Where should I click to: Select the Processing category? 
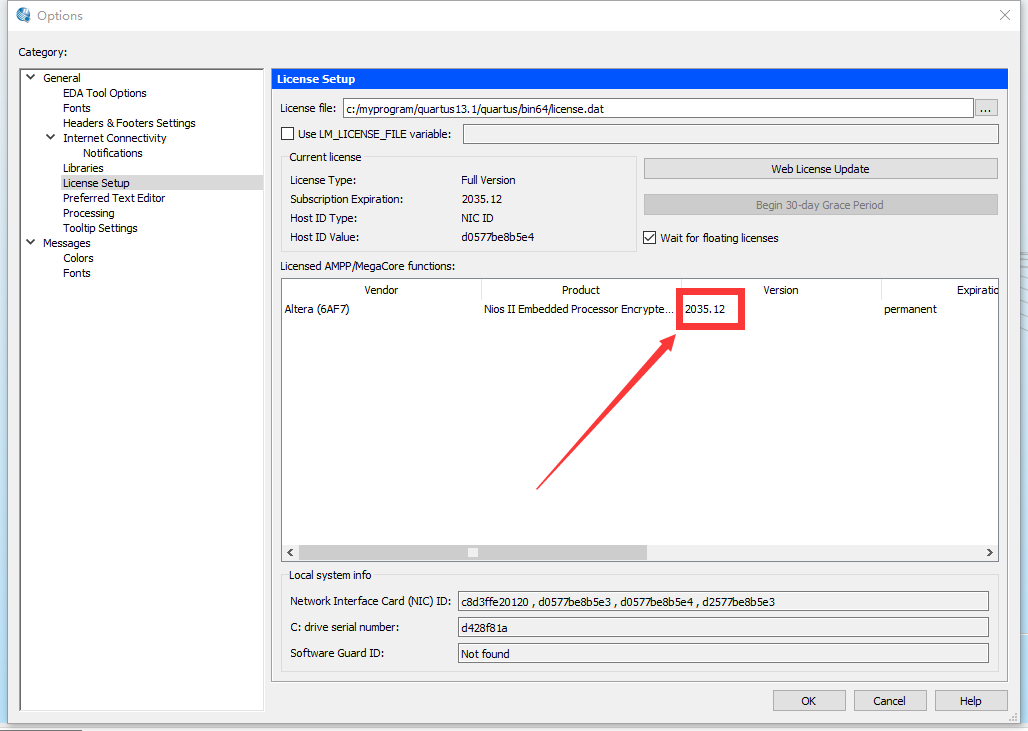[89, 213]
